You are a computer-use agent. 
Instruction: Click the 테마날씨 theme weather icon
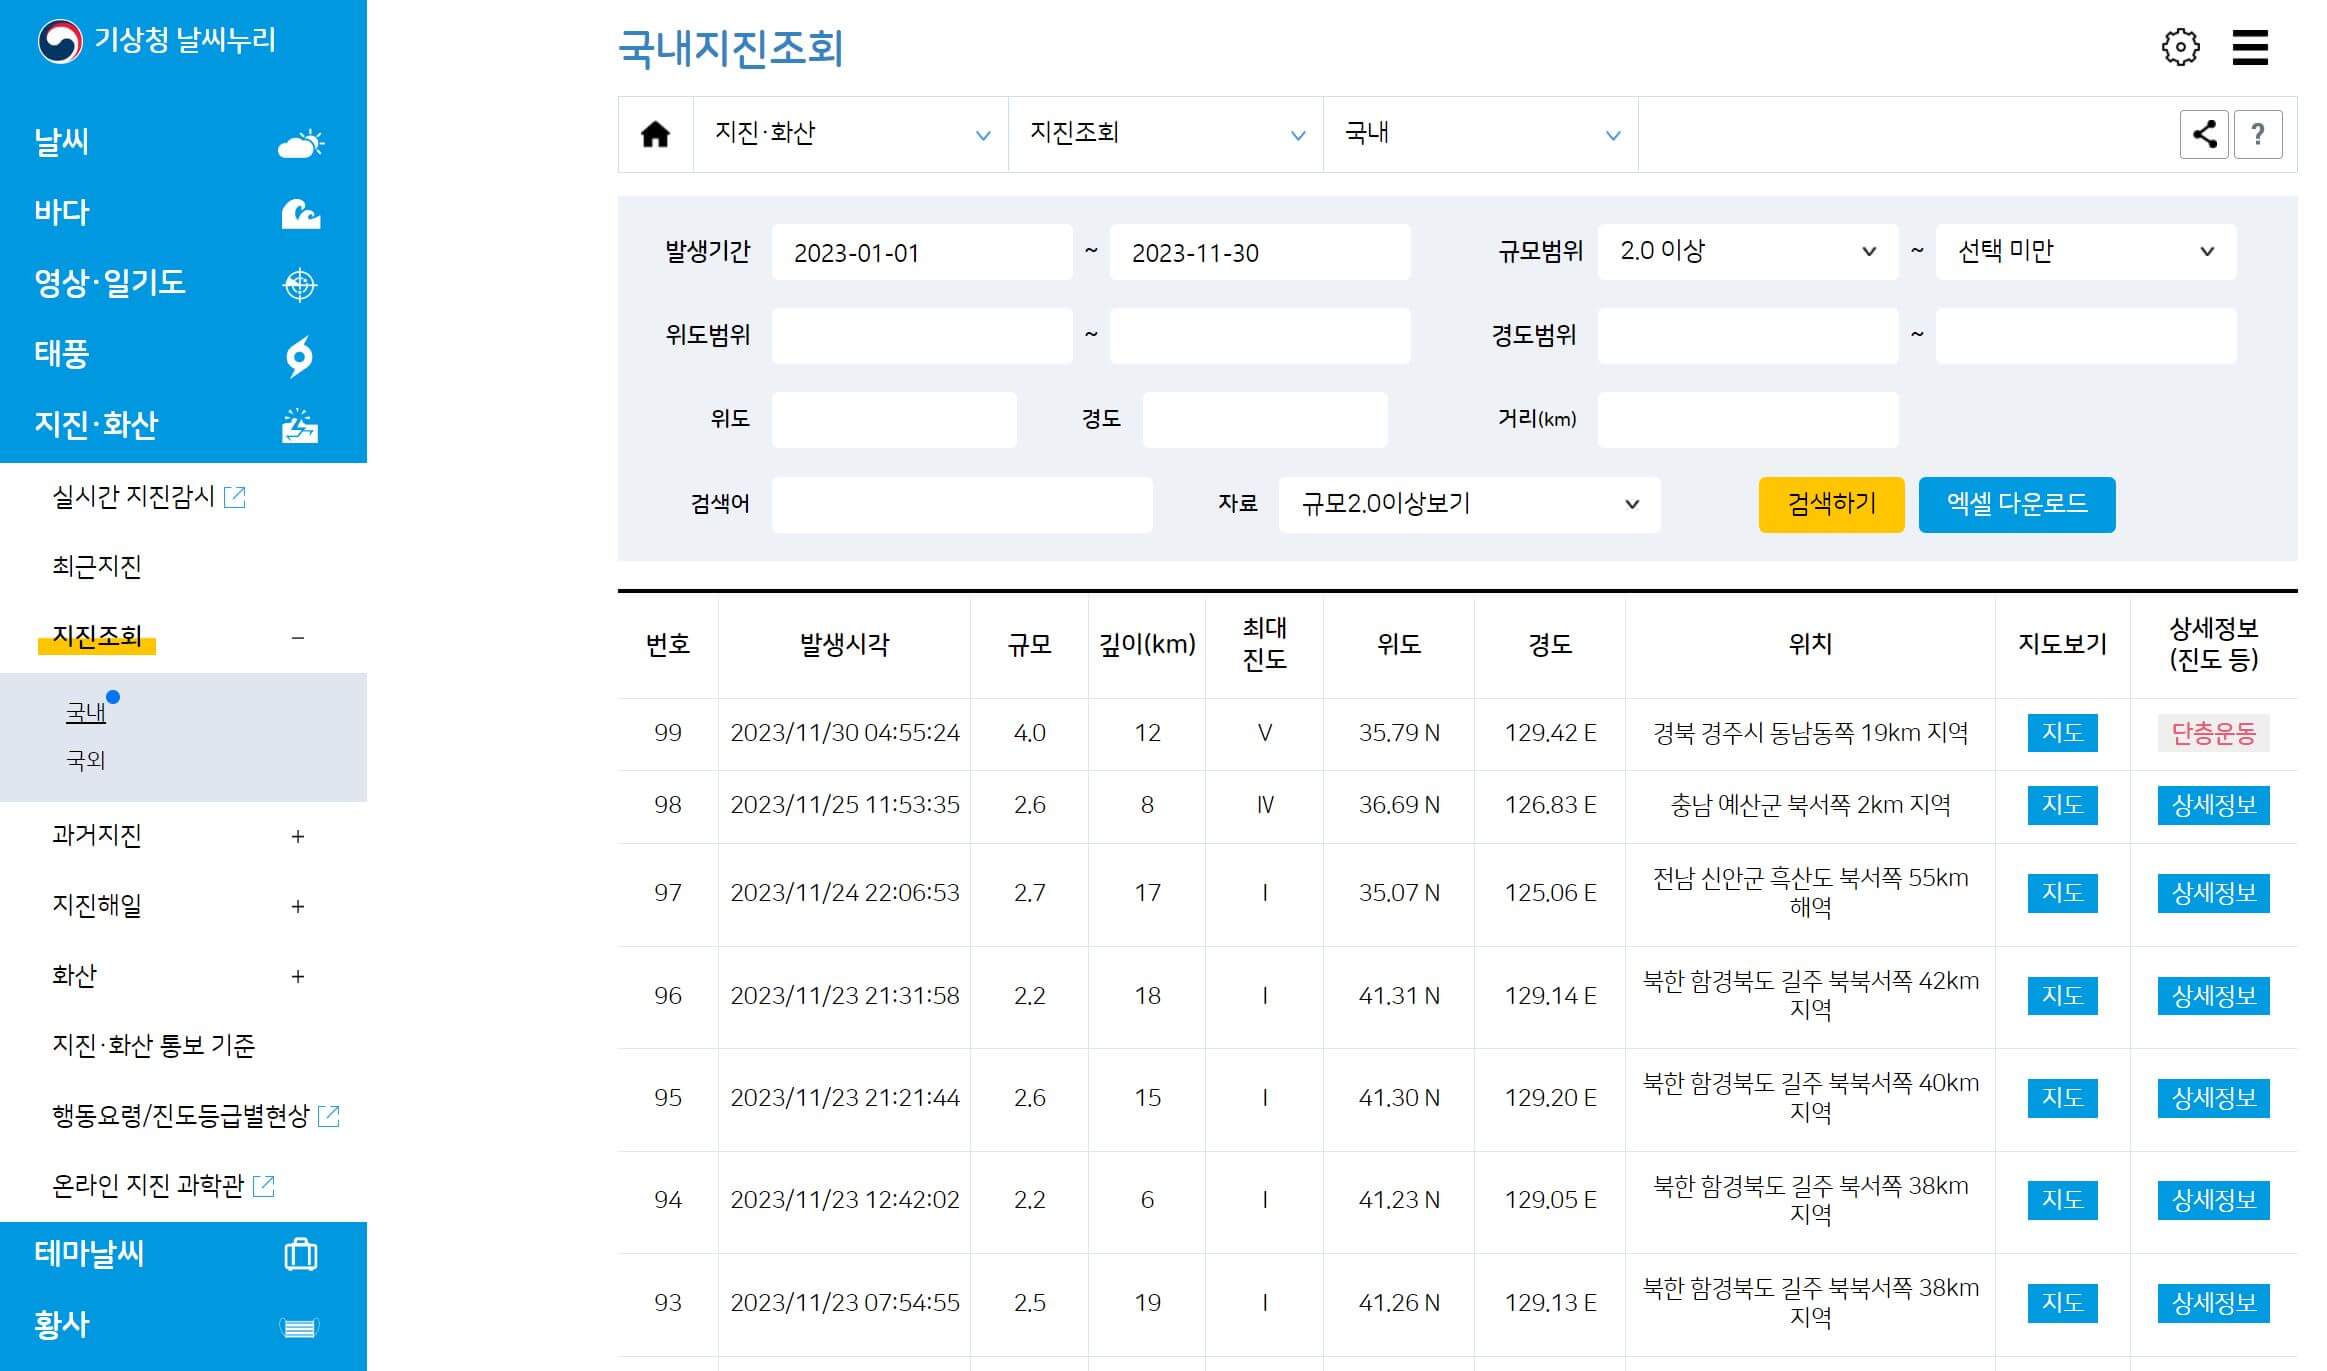click(302, 1253)
